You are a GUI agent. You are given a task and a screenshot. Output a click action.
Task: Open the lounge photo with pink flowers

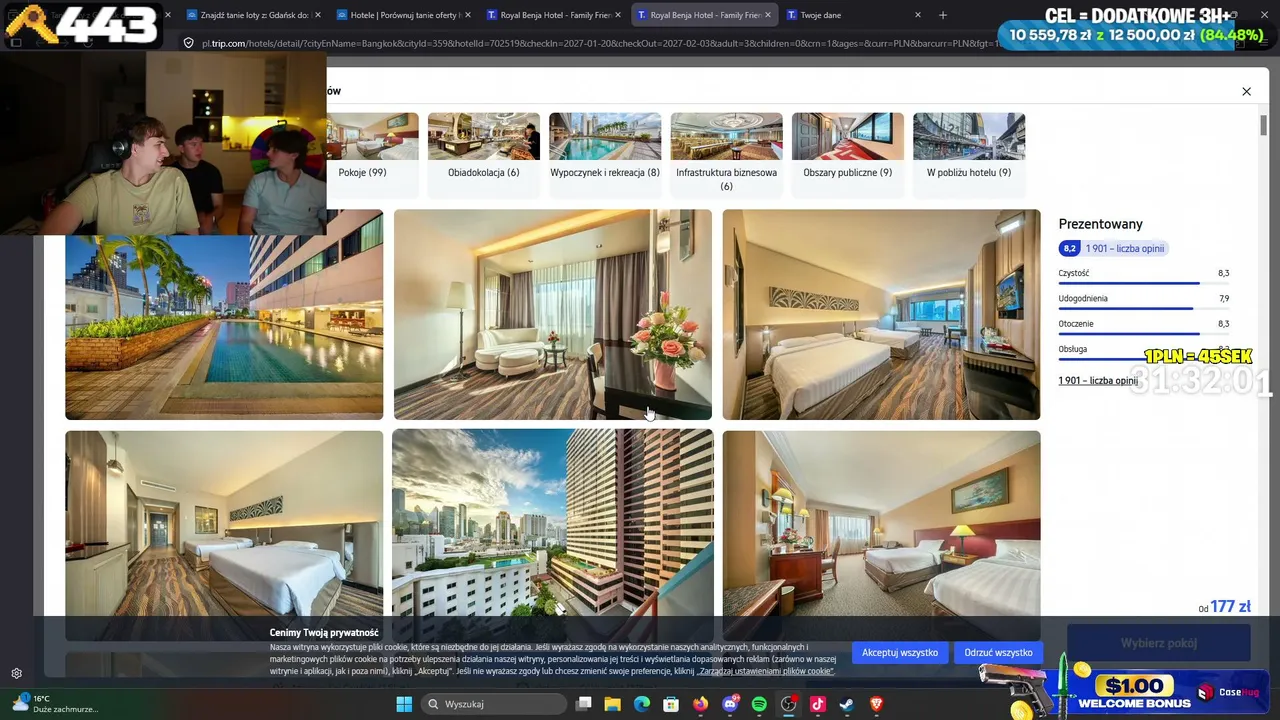click(x=553, y=314)
